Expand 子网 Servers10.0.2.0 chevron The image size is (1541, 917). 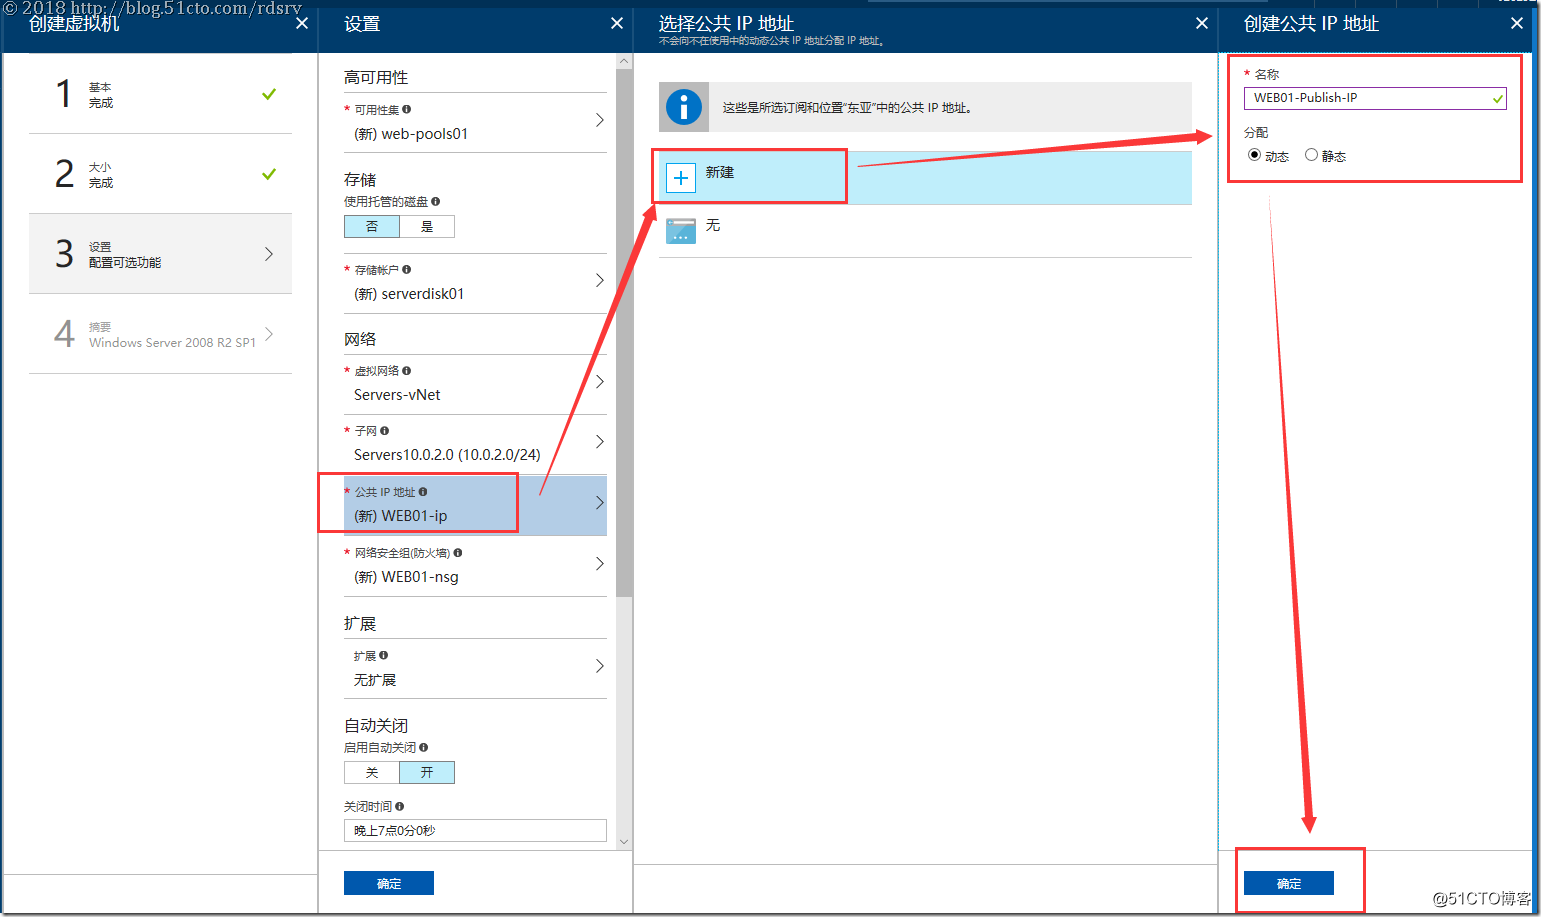(600, 441)
